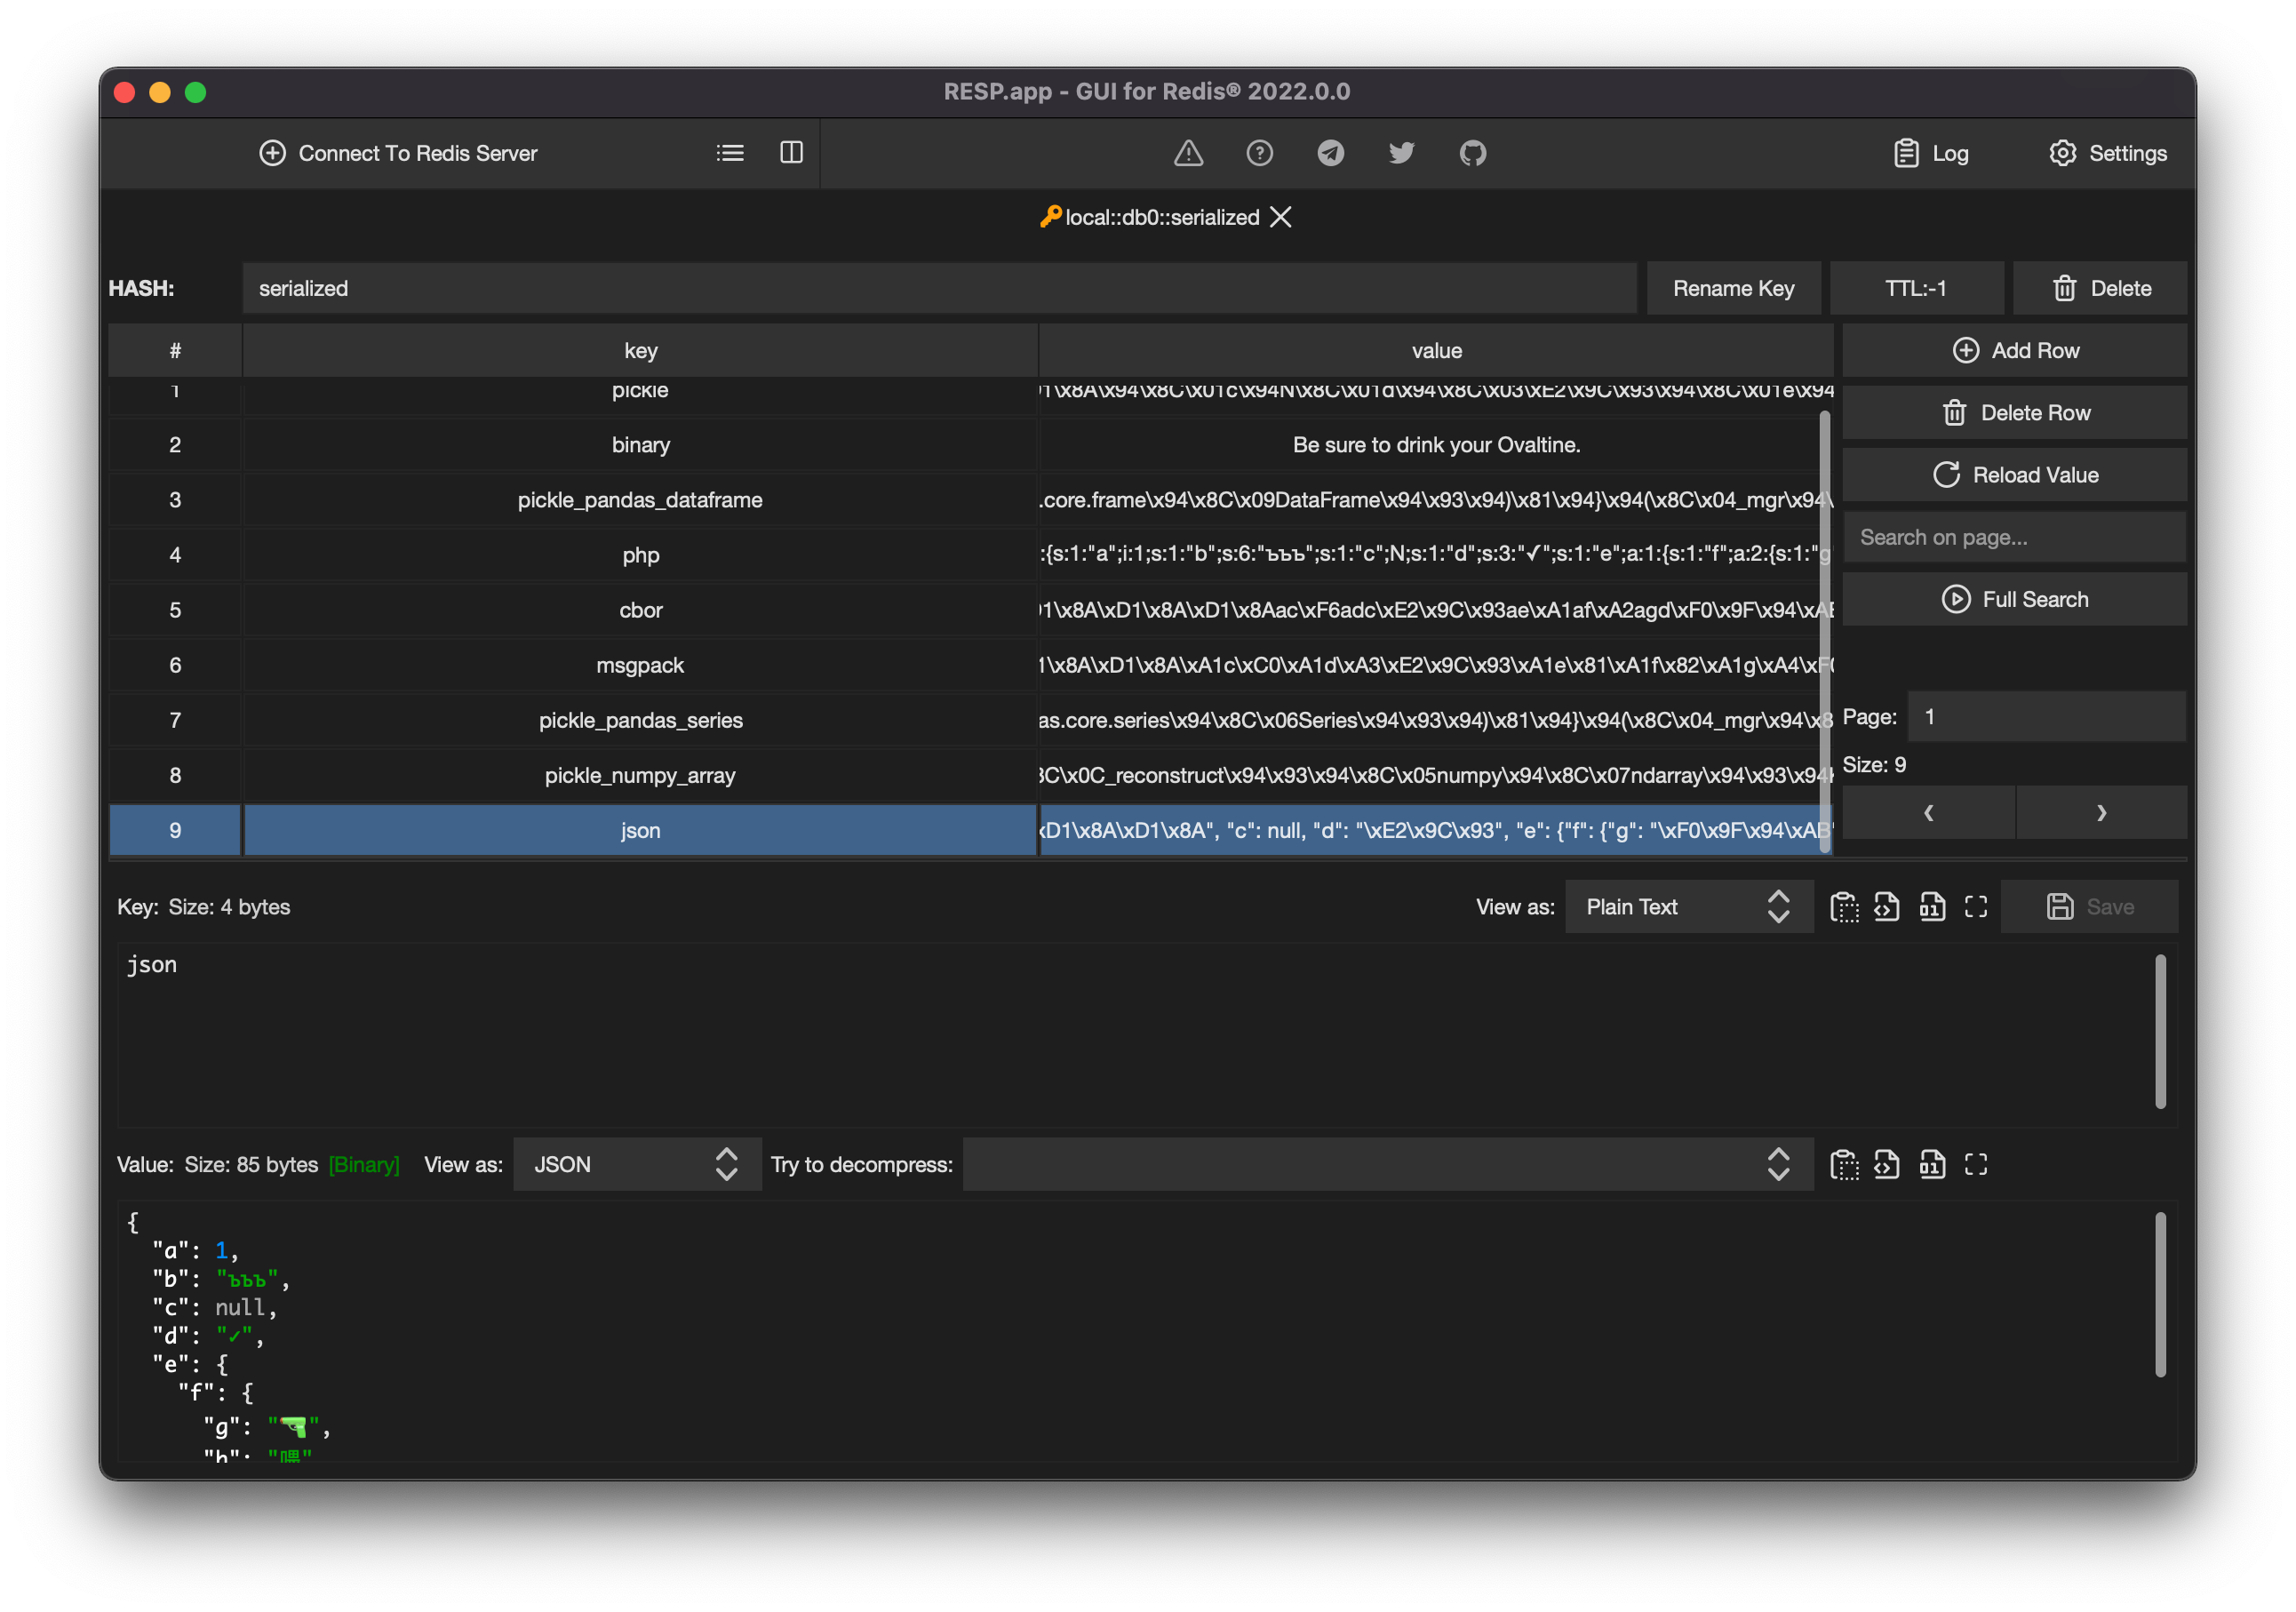The height and width of the screenshot is (1612, 2296).
Task: Toggle the Binary data label
Action: pos(363,1163)
